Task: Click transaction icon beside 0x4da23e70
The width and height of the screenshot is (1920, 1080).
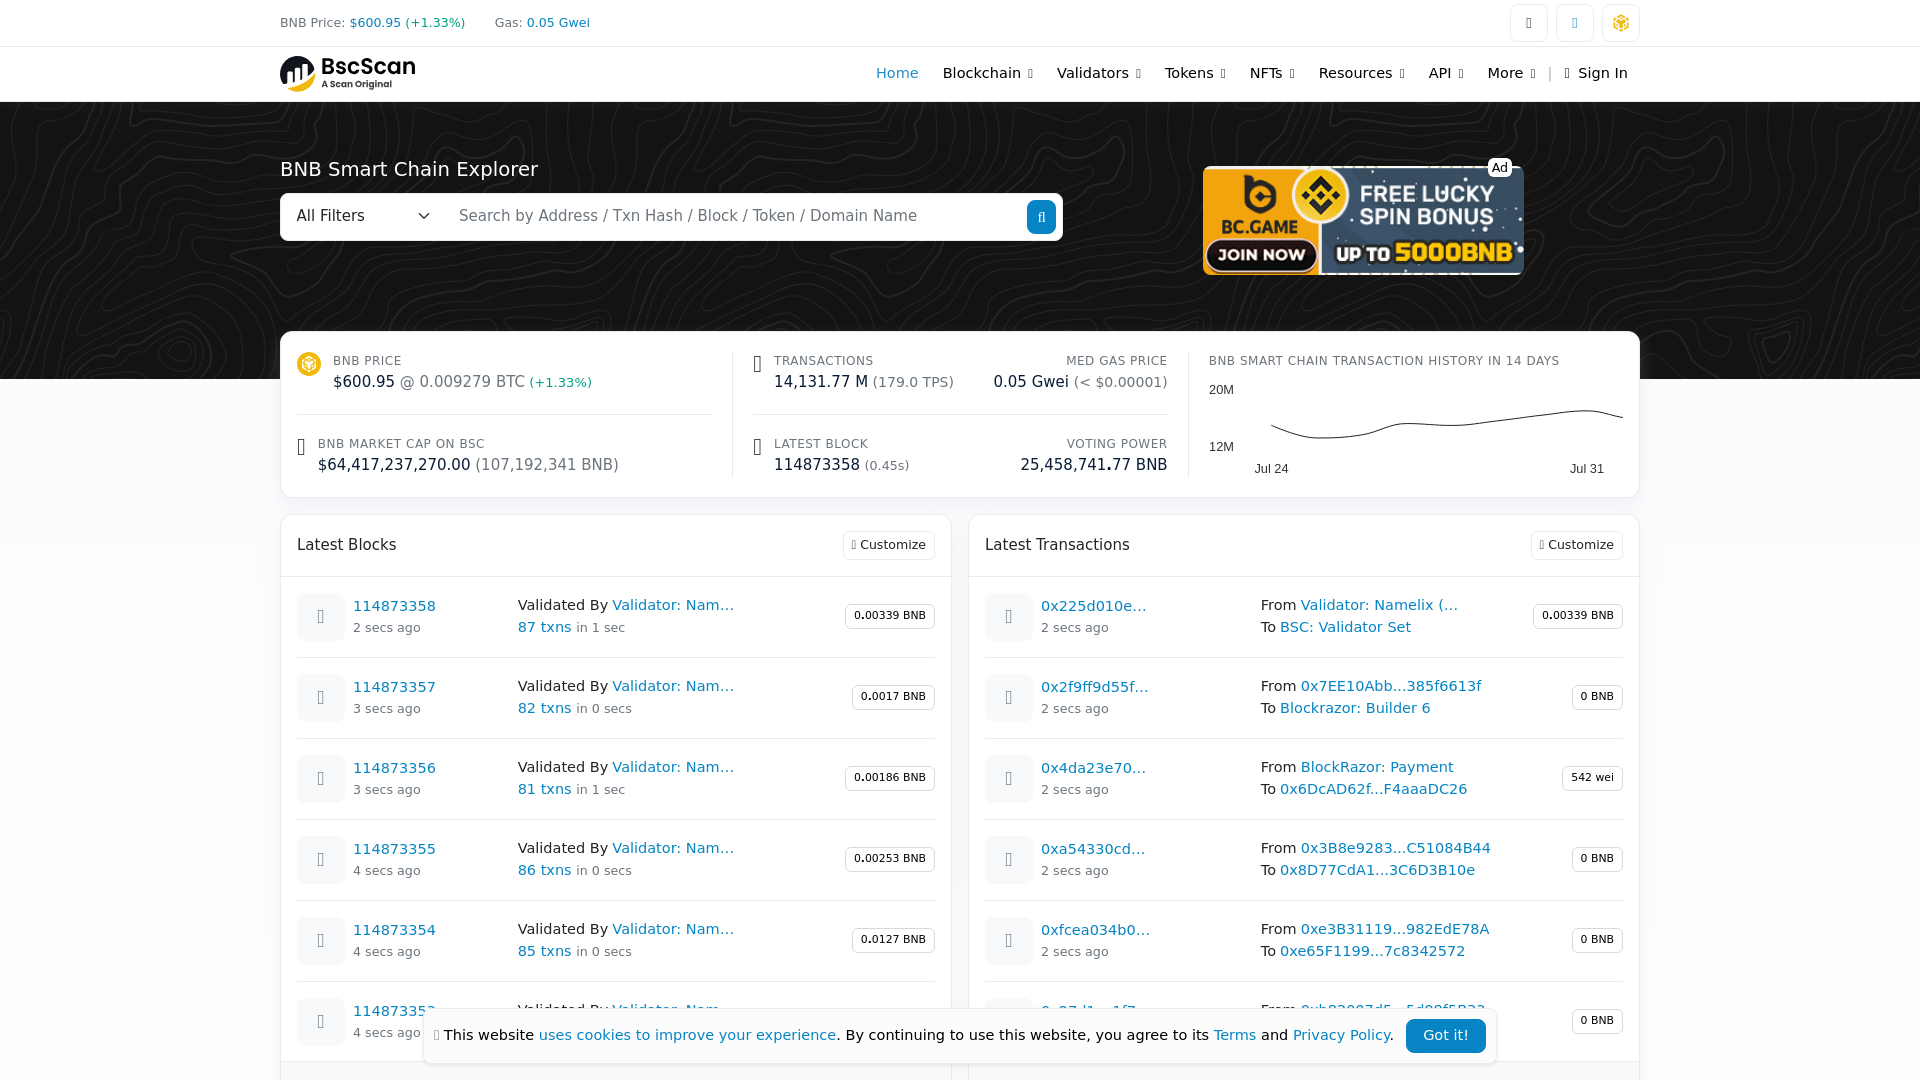Action: coord(1009,779)
